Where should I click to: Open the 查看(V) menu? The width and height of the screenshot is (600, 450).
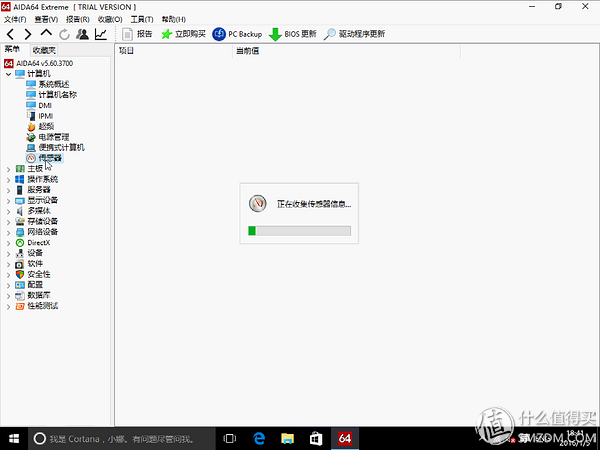(x=46, y=19)
